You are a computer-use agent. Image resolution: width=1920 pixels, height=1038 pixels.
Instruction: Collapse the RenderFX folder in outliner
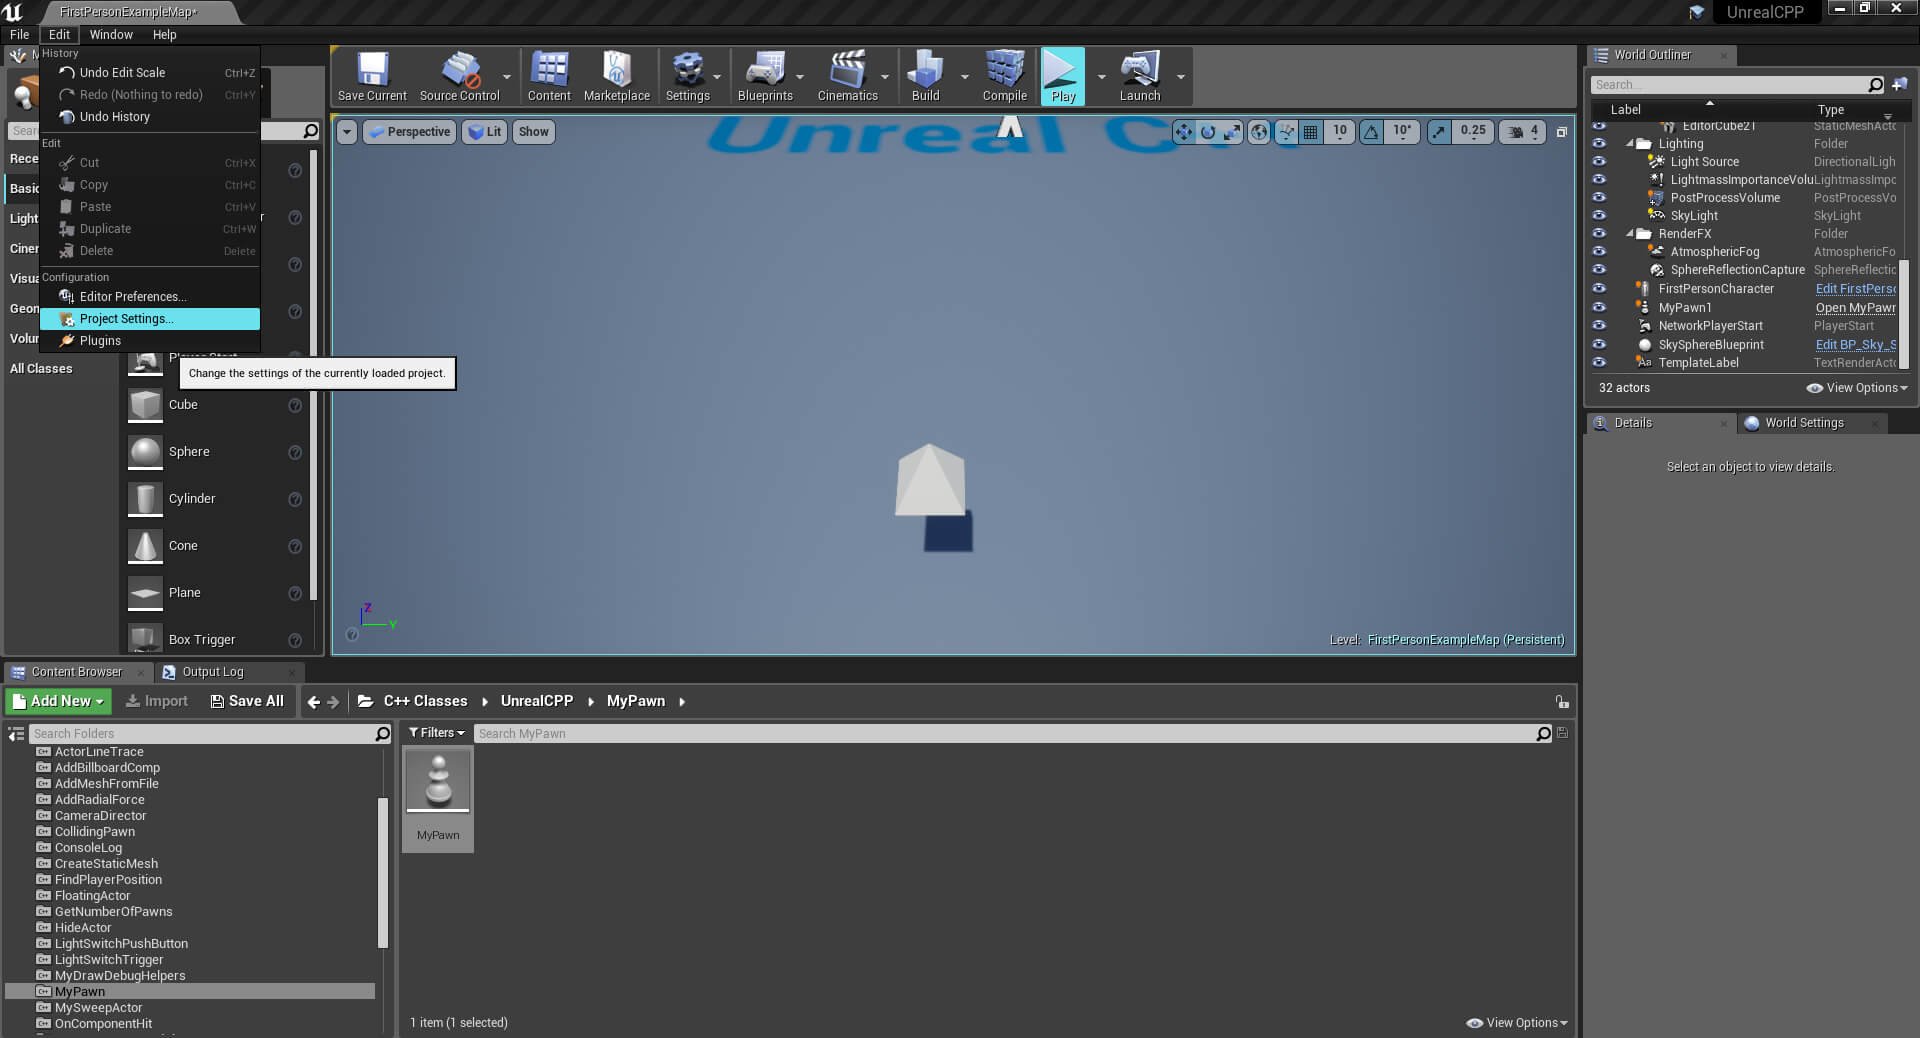(x=1629, y=234)
